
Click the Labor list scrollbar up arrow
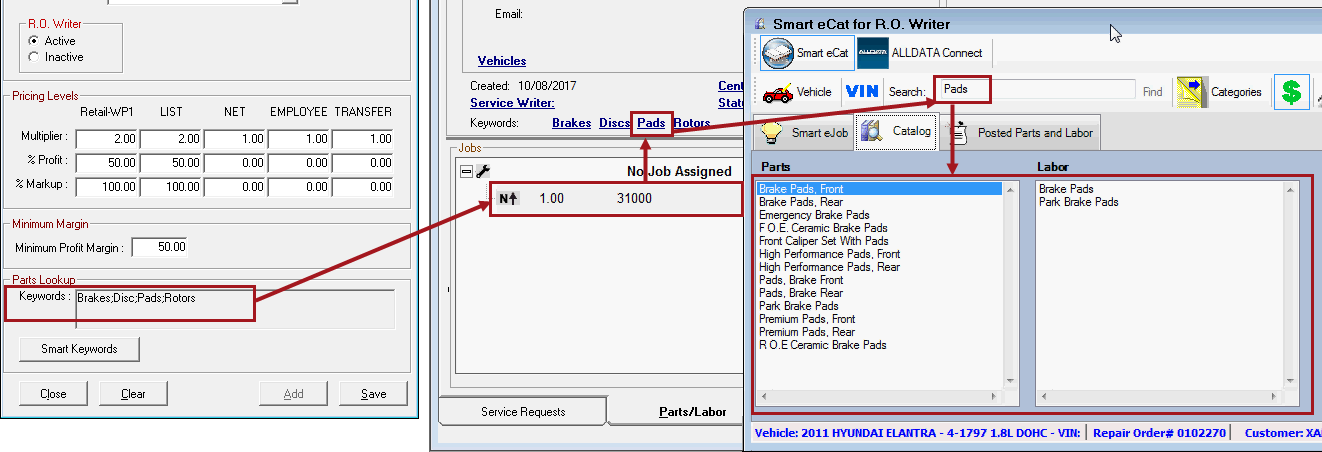click(x=1289, y=189)
